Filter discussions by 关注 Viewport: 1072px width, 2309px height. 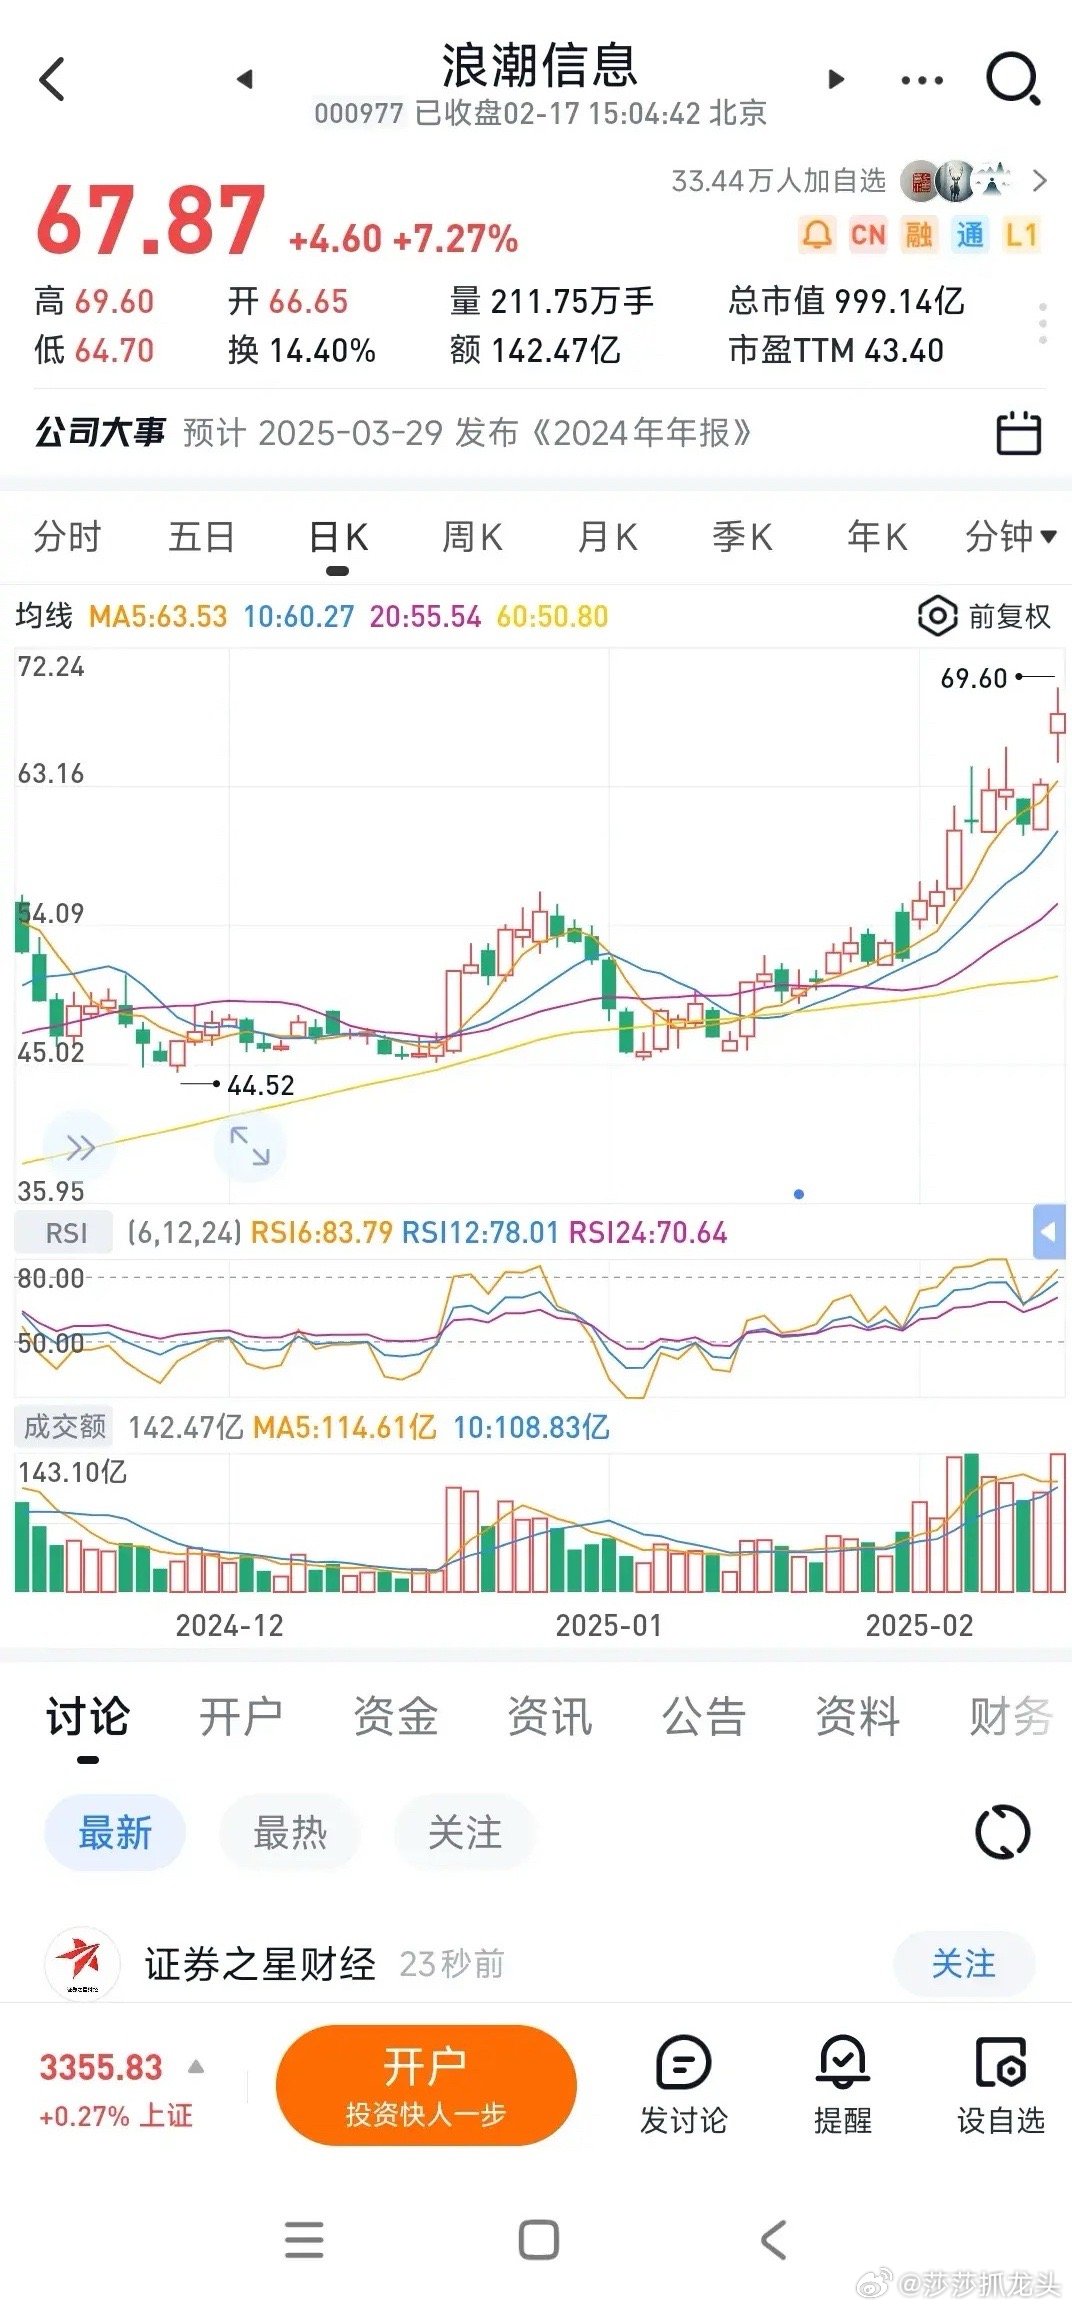(x=465, y=1833)
